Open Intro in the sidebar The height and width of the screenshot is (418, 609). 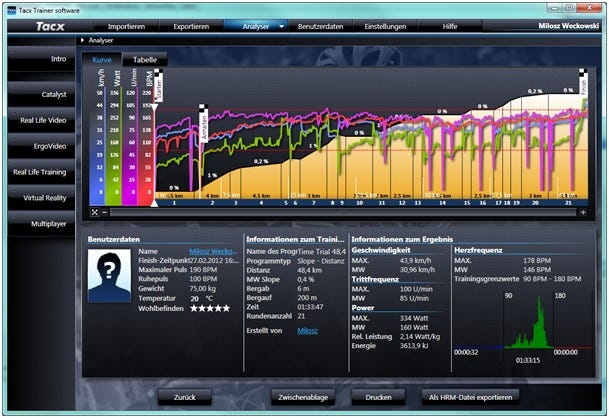(41, 59)
